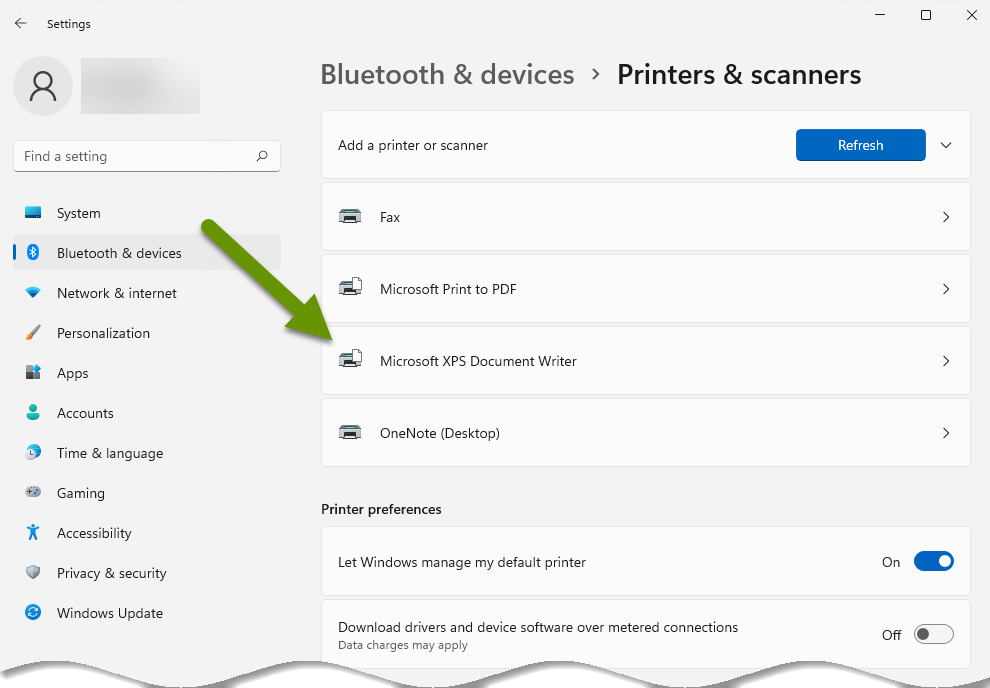Click the Add a printer or scanner label
The width and height of the screenshot is (990, 688).
[x=413, y=145]
